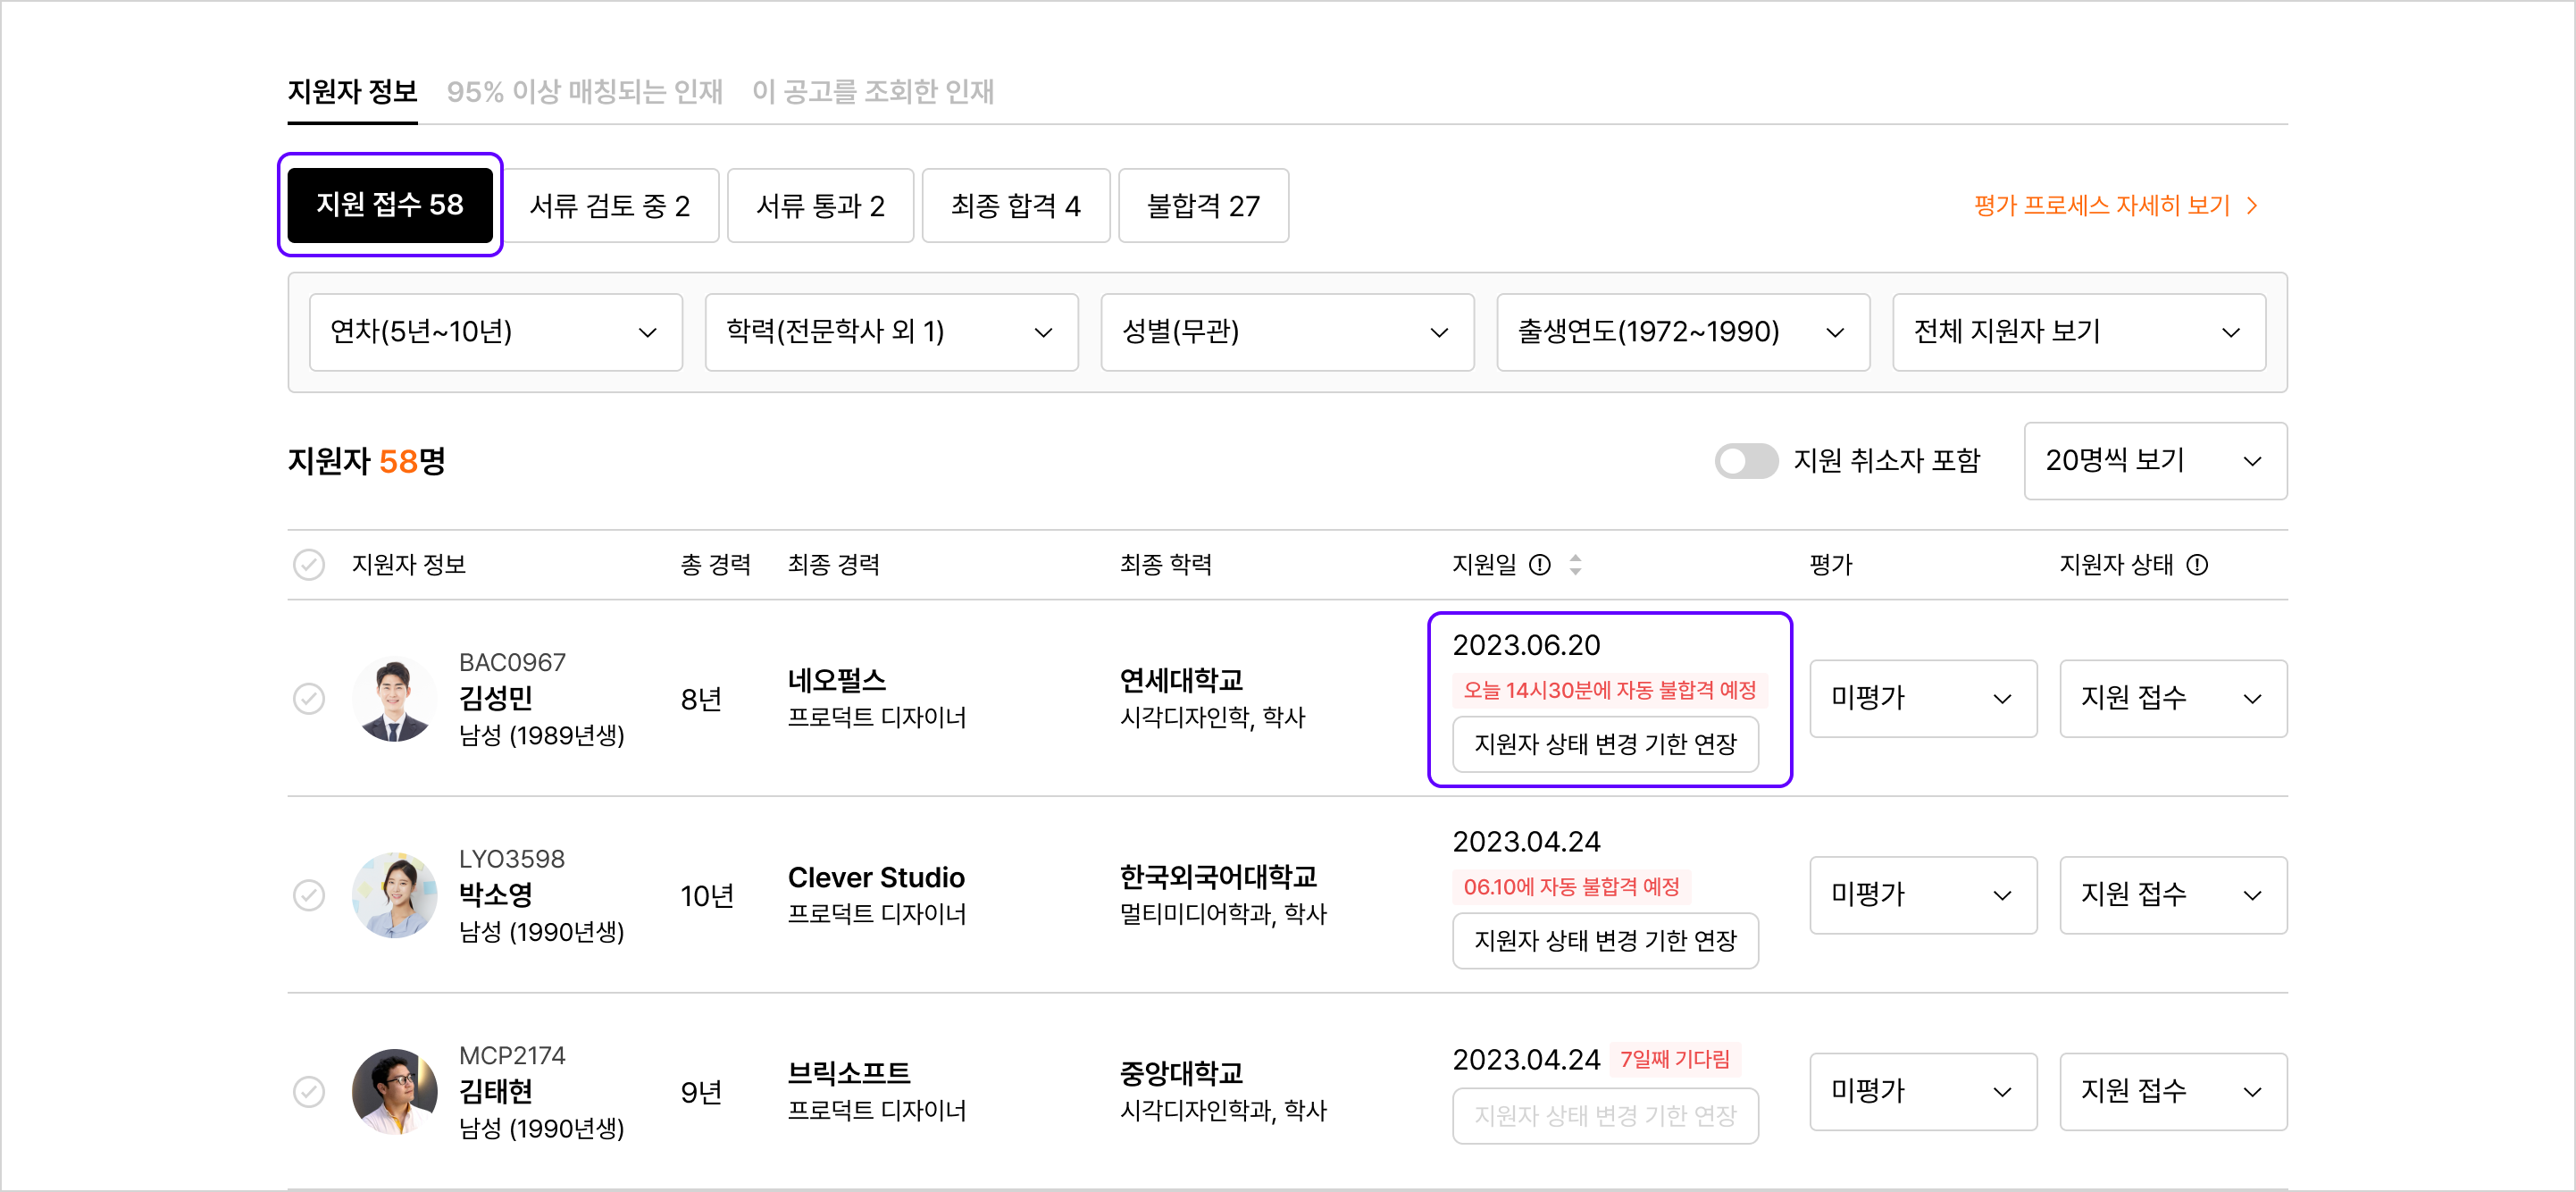2576x1192 pixels.
Task: Open 지원 접수 status dropdown for 김태현
Action: 2173,1092
